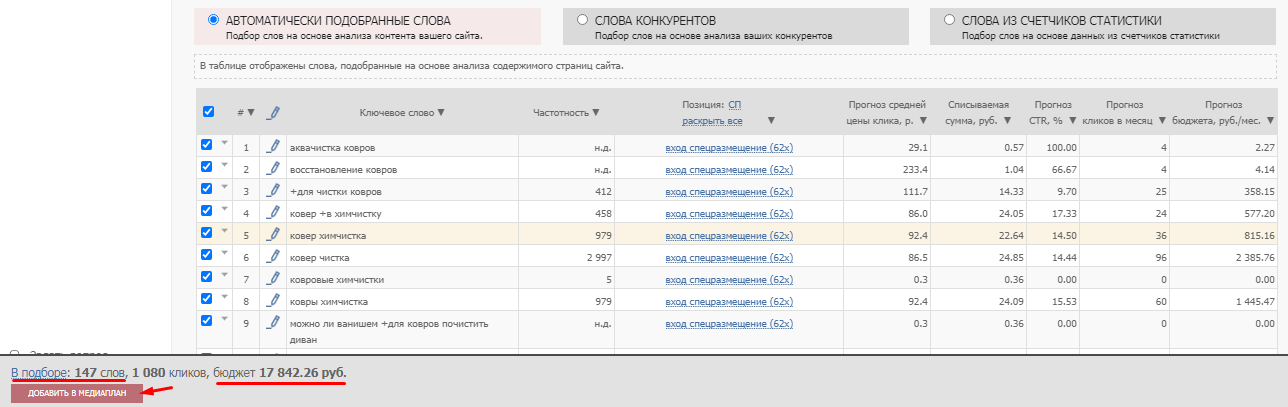Edit 'ковер +в химчистку' via pencil icon
Screen dimensions: 1288x407
coord(273,213)
